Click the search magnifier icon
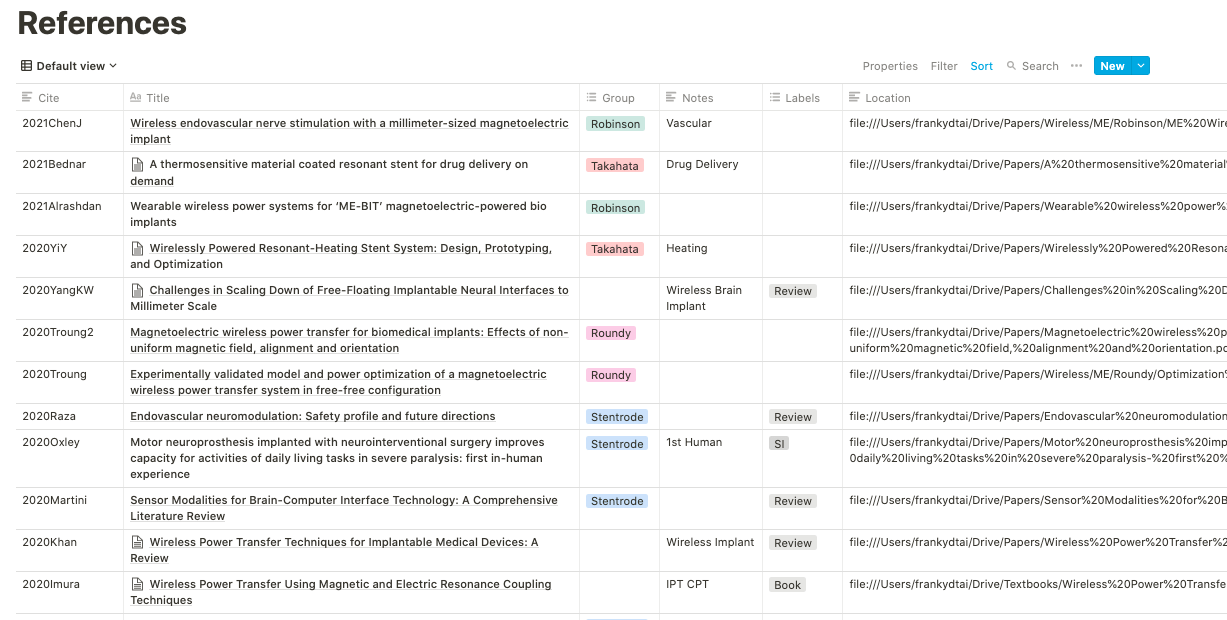 (1011, 66)
